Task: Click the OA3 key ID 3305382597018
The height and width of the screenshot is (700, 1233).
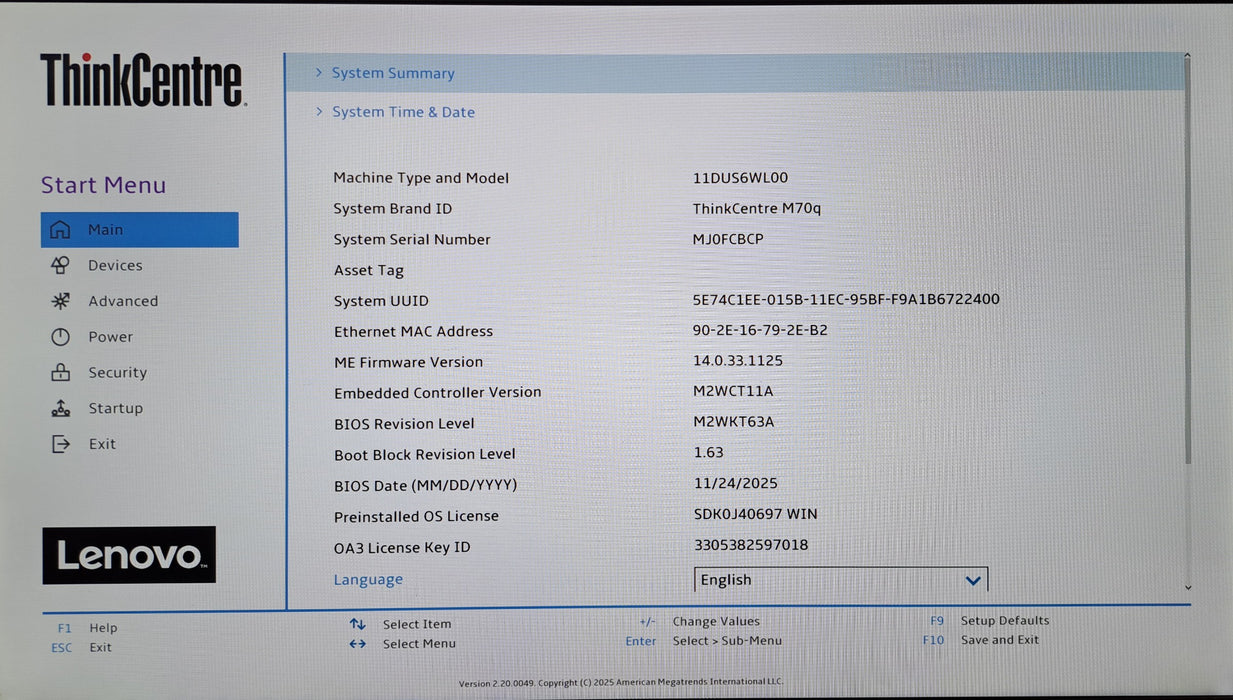Action: [751, 545]
